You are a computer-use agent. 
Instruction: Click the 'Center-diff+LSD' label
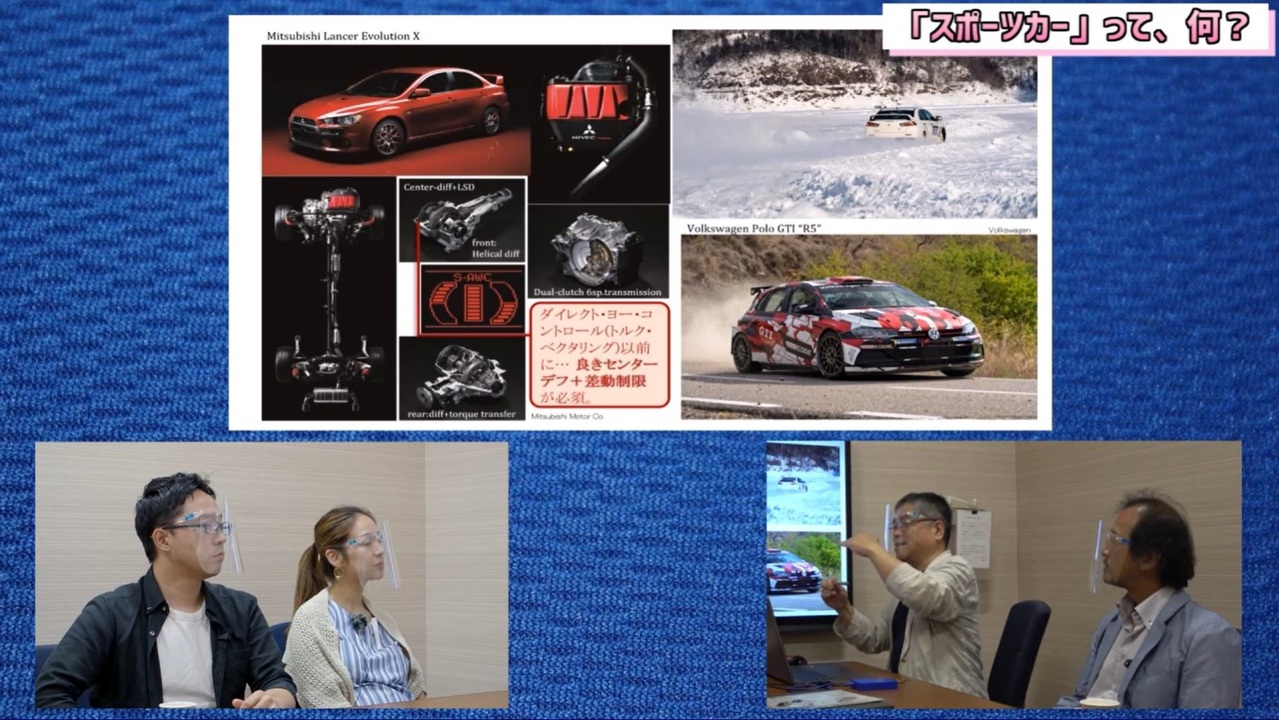point(439,187)
